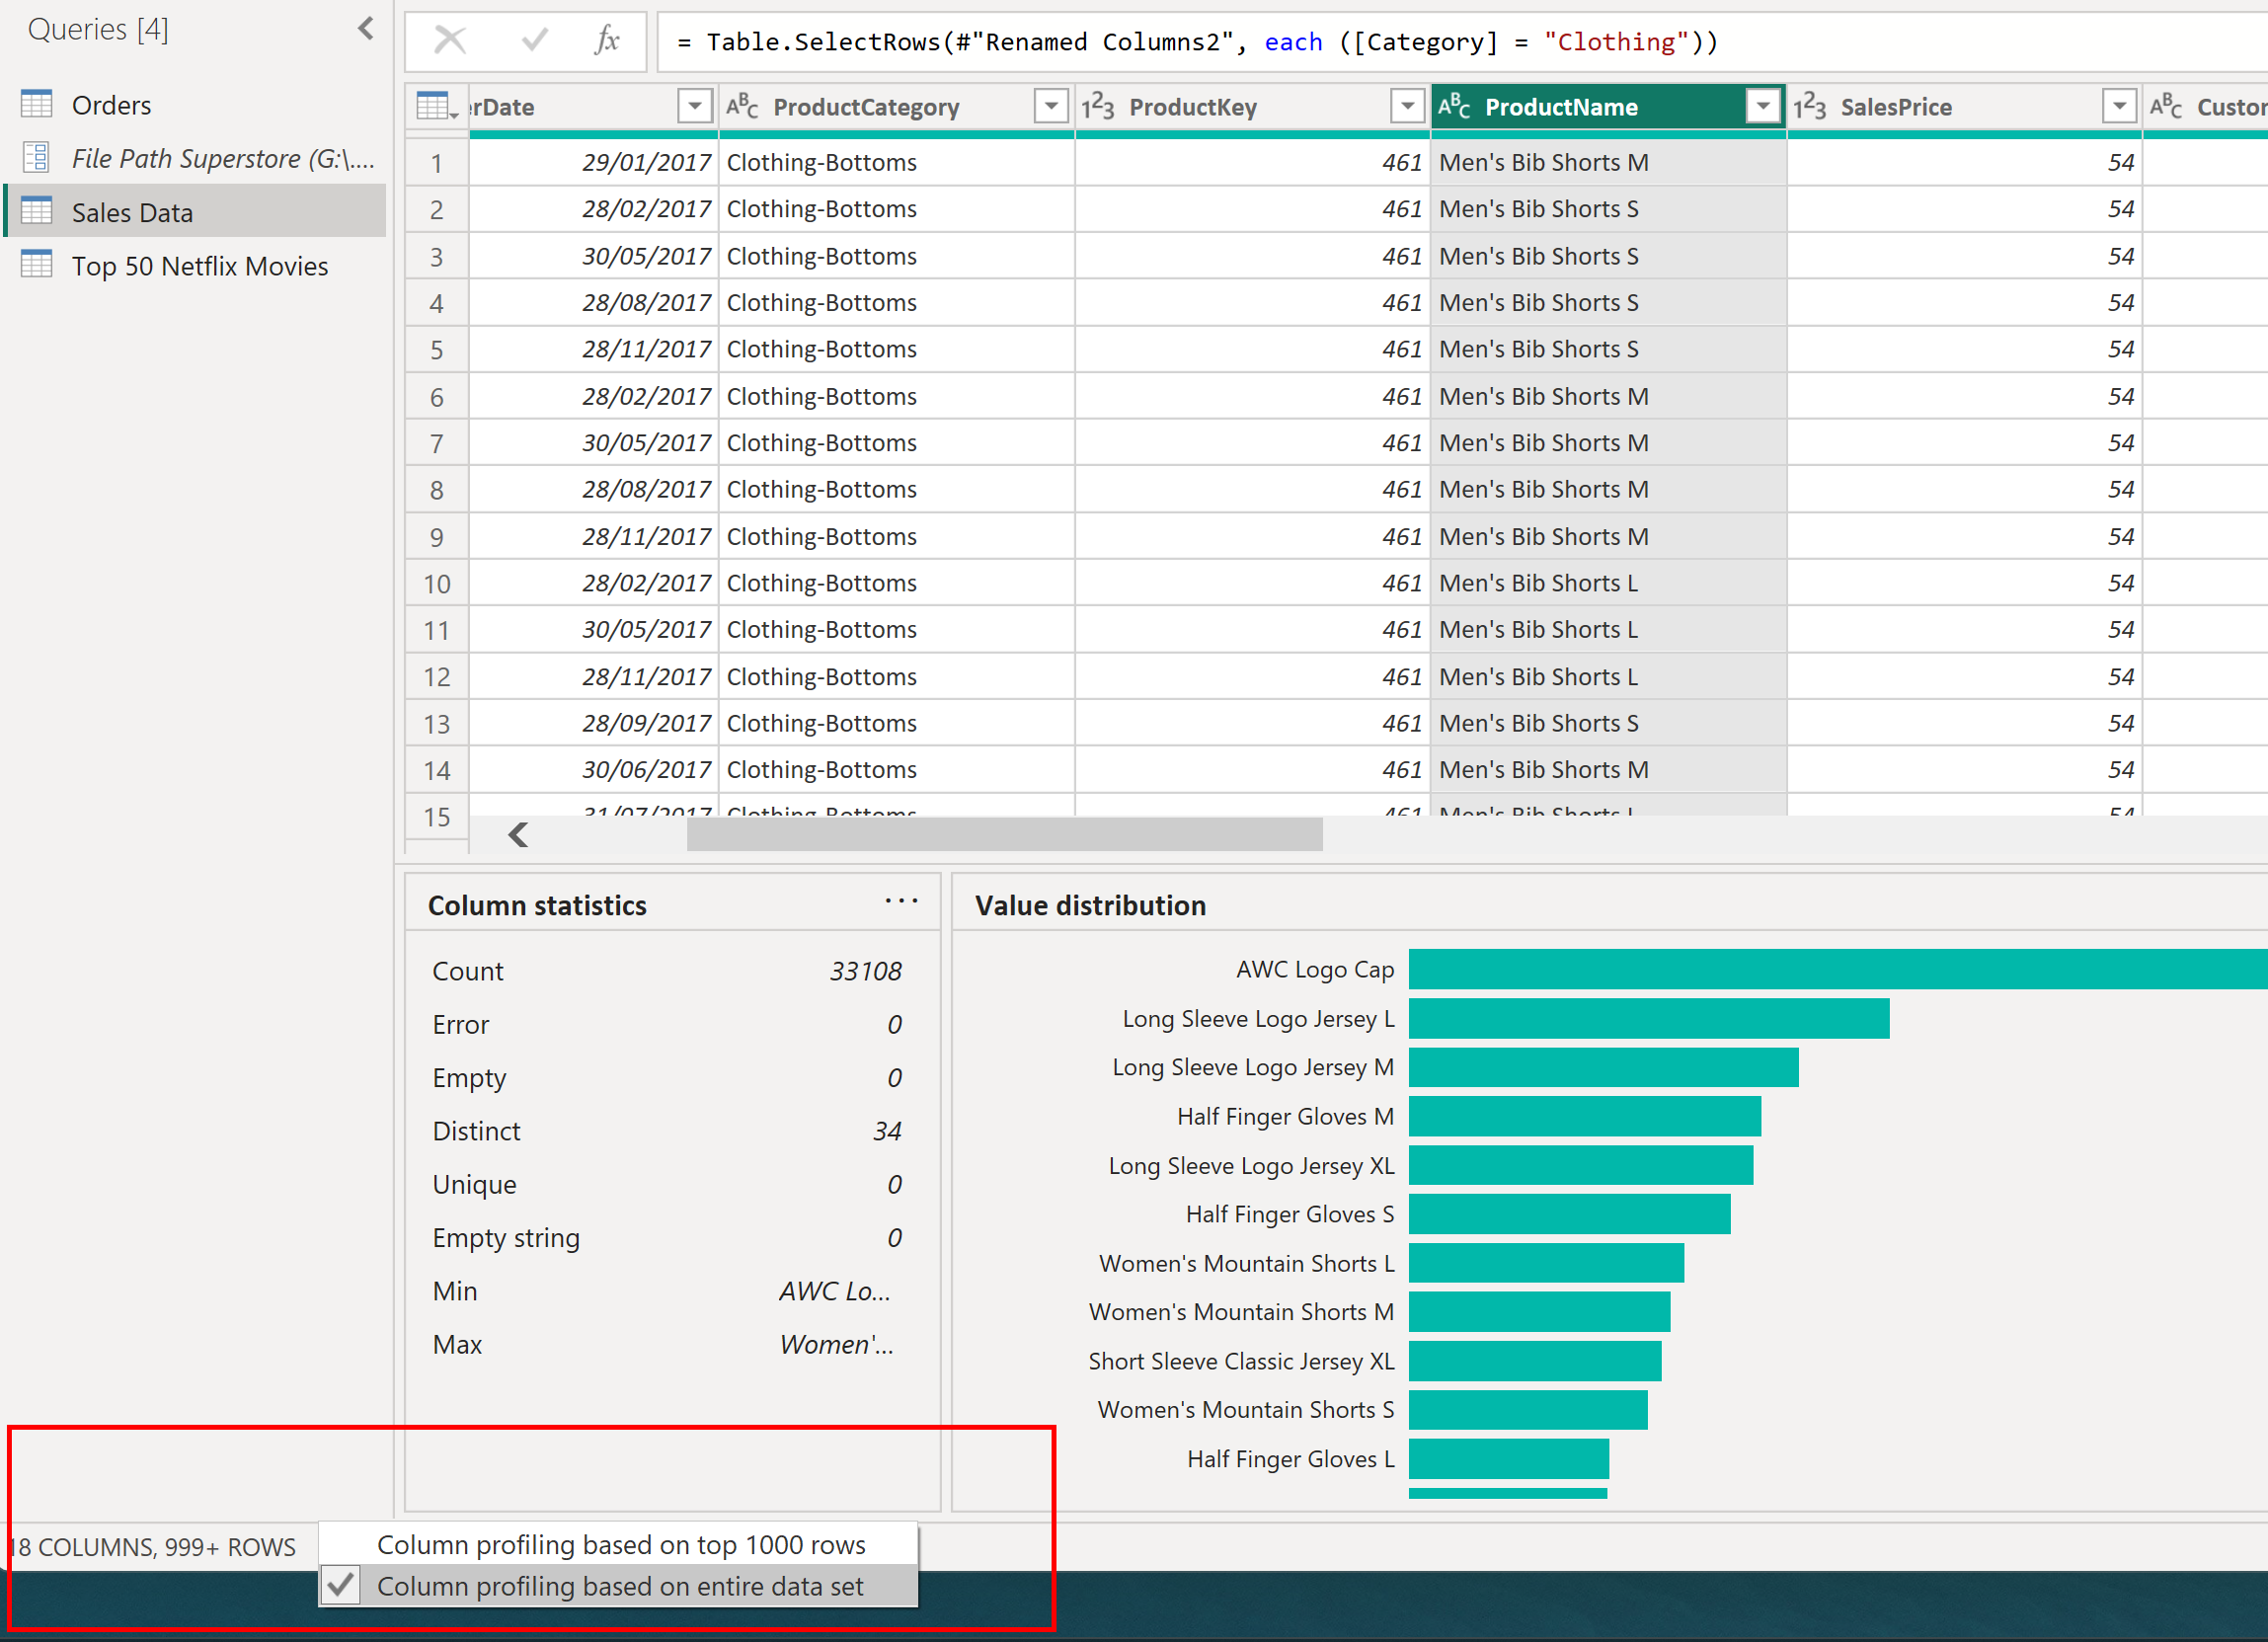
Task: Collapse the Queries pane with the chevron
Action: [366, 29]
